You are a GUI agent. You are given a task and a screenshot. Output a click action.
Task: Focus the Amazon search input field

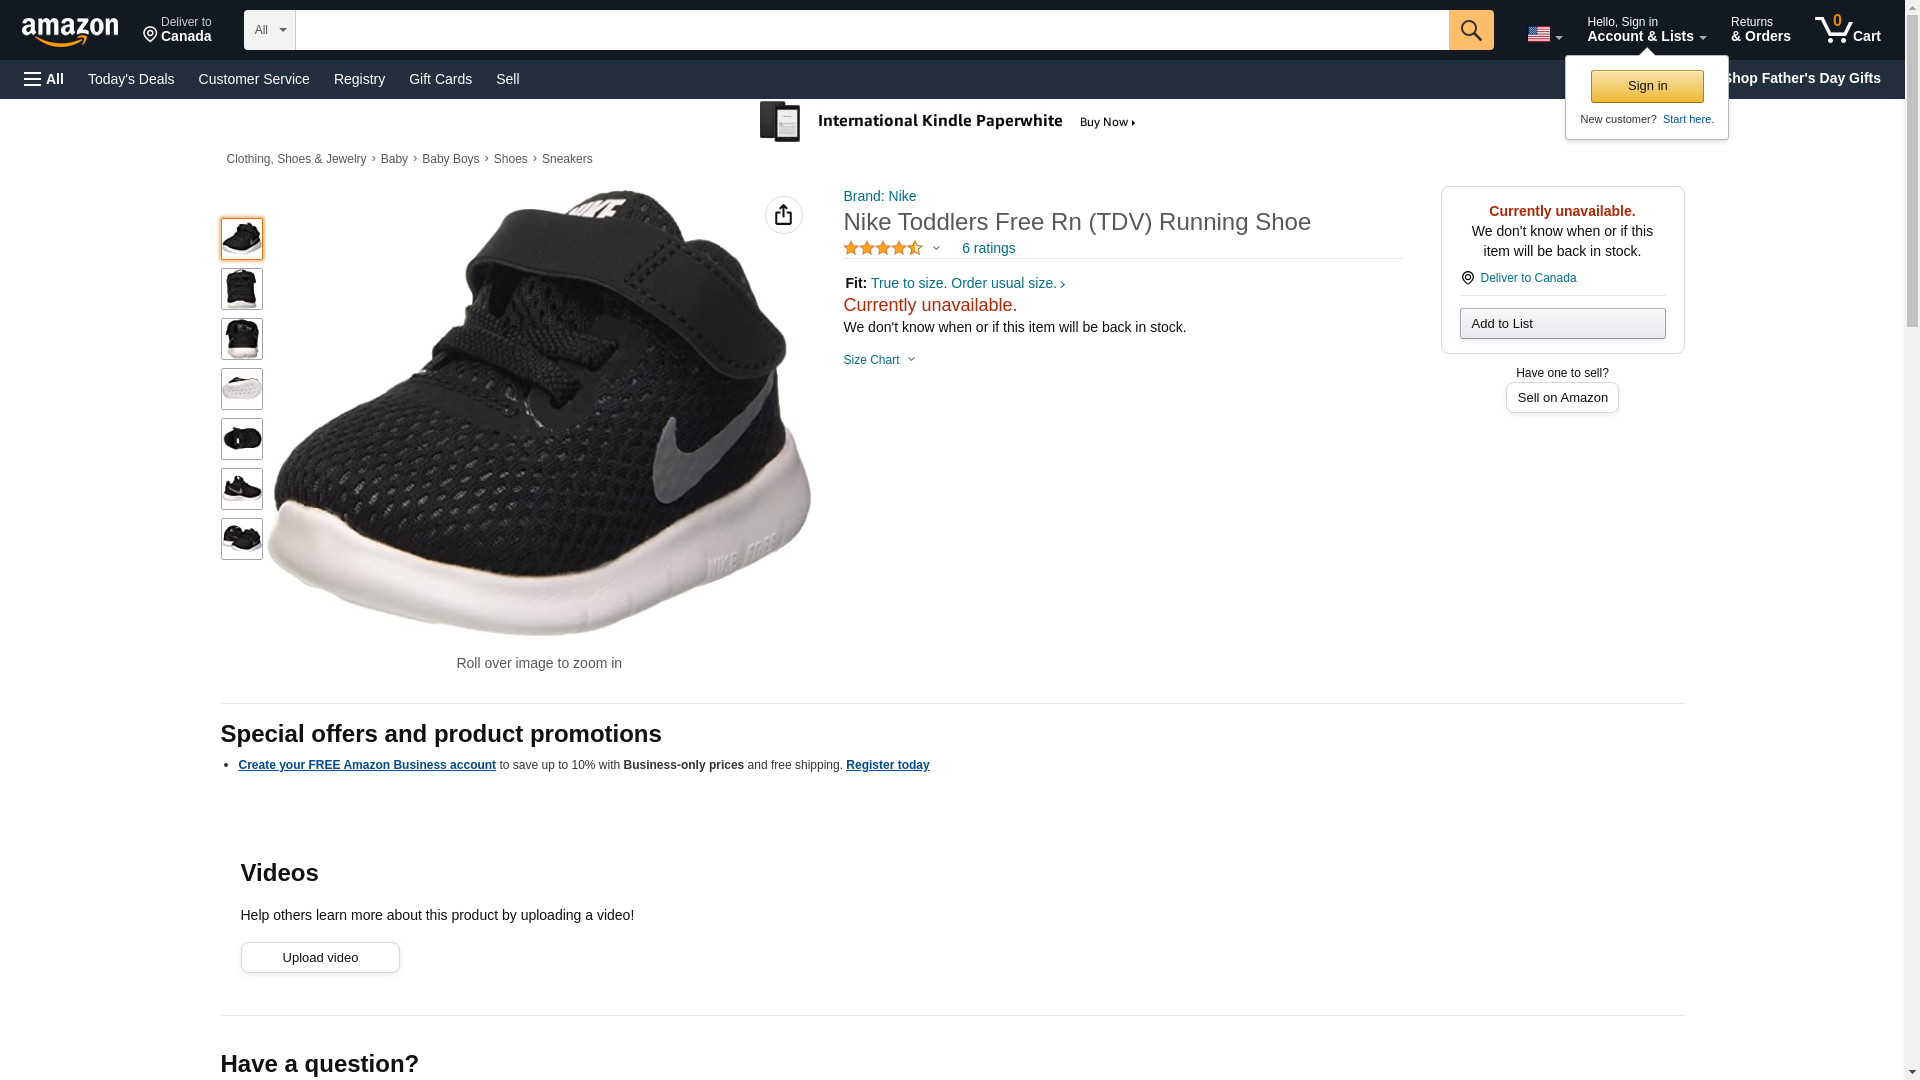pos(871,30)
